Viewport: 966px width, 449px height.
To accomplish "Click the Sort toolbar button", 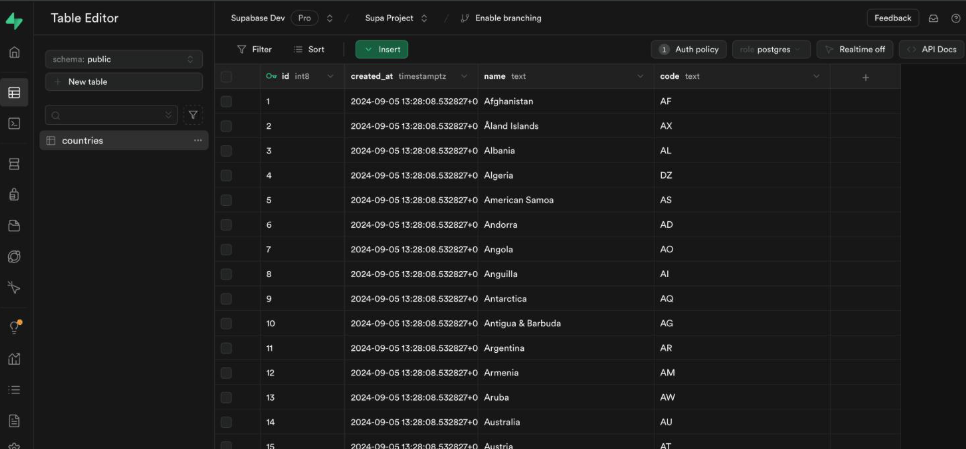I will (x=309, y=49).
